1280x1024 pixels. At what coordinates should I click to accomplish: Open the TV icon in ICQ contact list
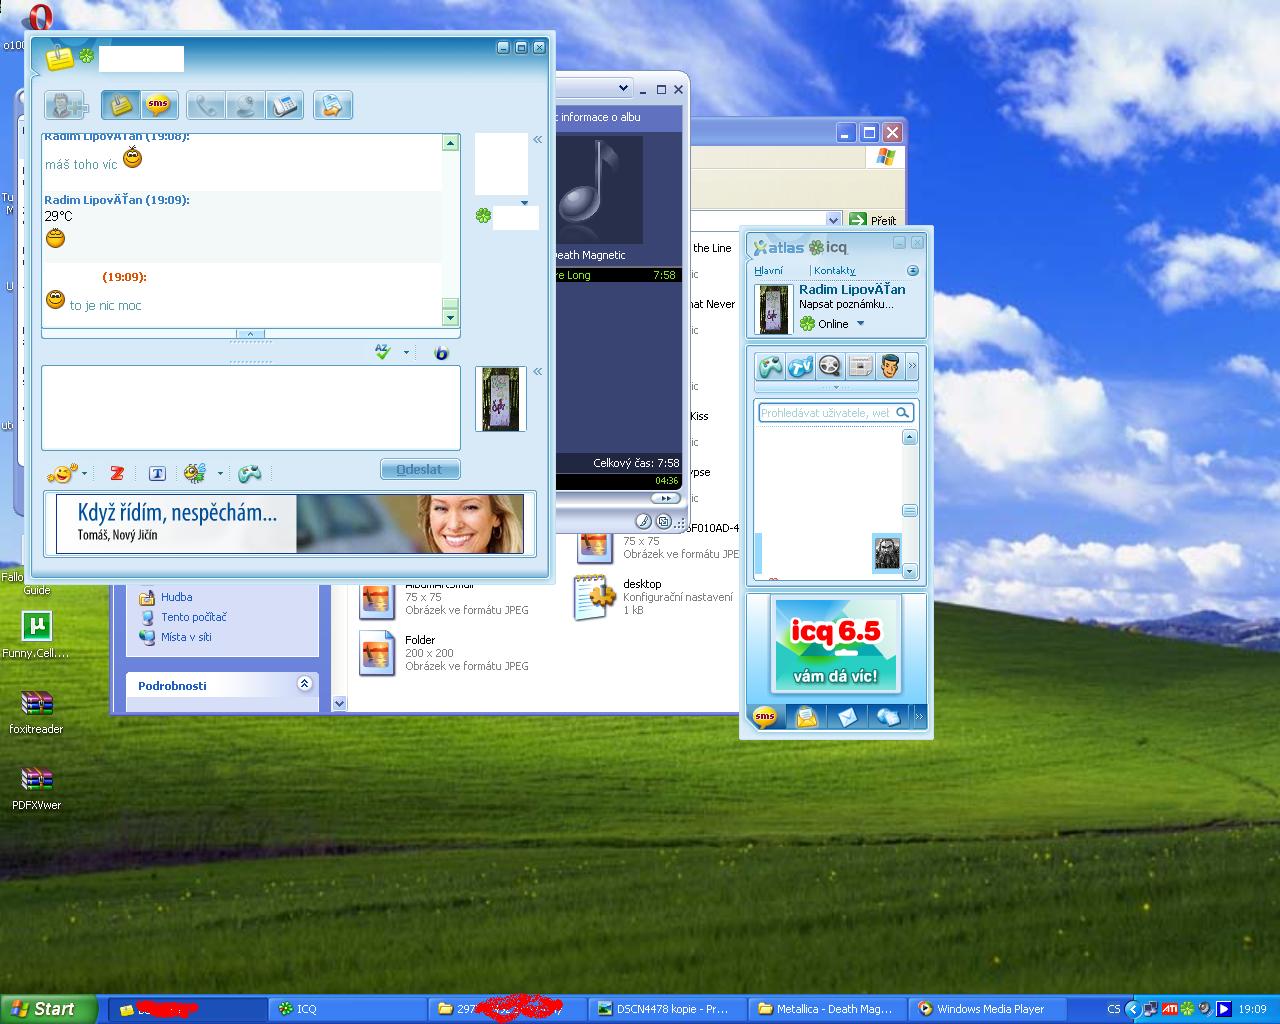click(800, 366)
